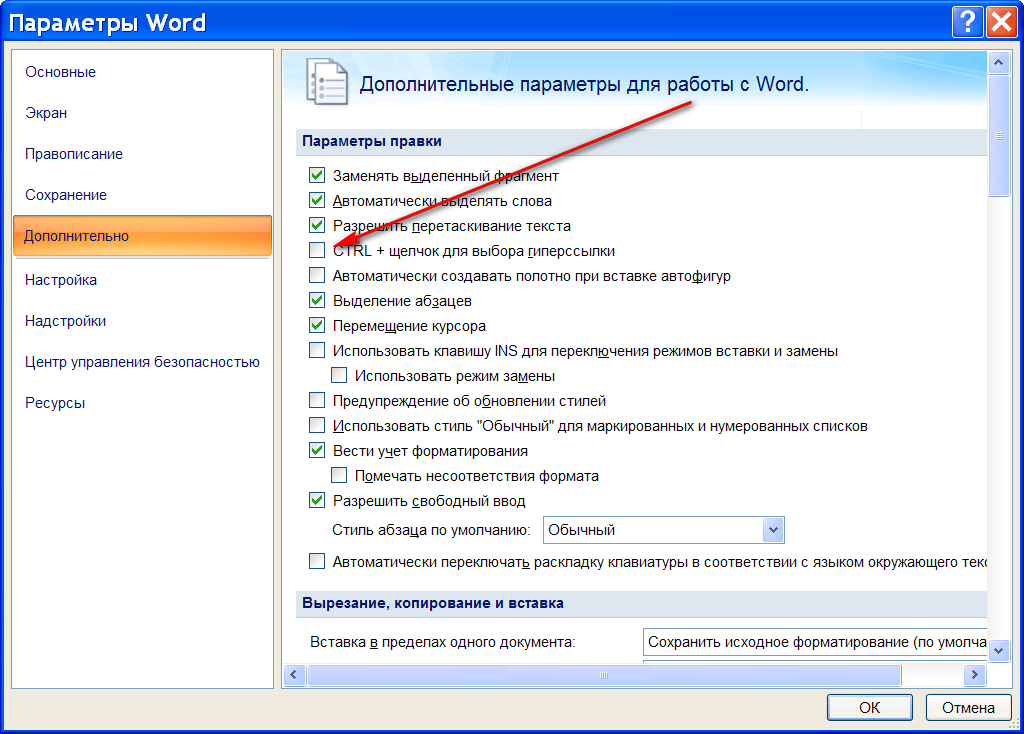The image size is (1024, 734).
Task: Click the help question mark icon
Action: 967,21
